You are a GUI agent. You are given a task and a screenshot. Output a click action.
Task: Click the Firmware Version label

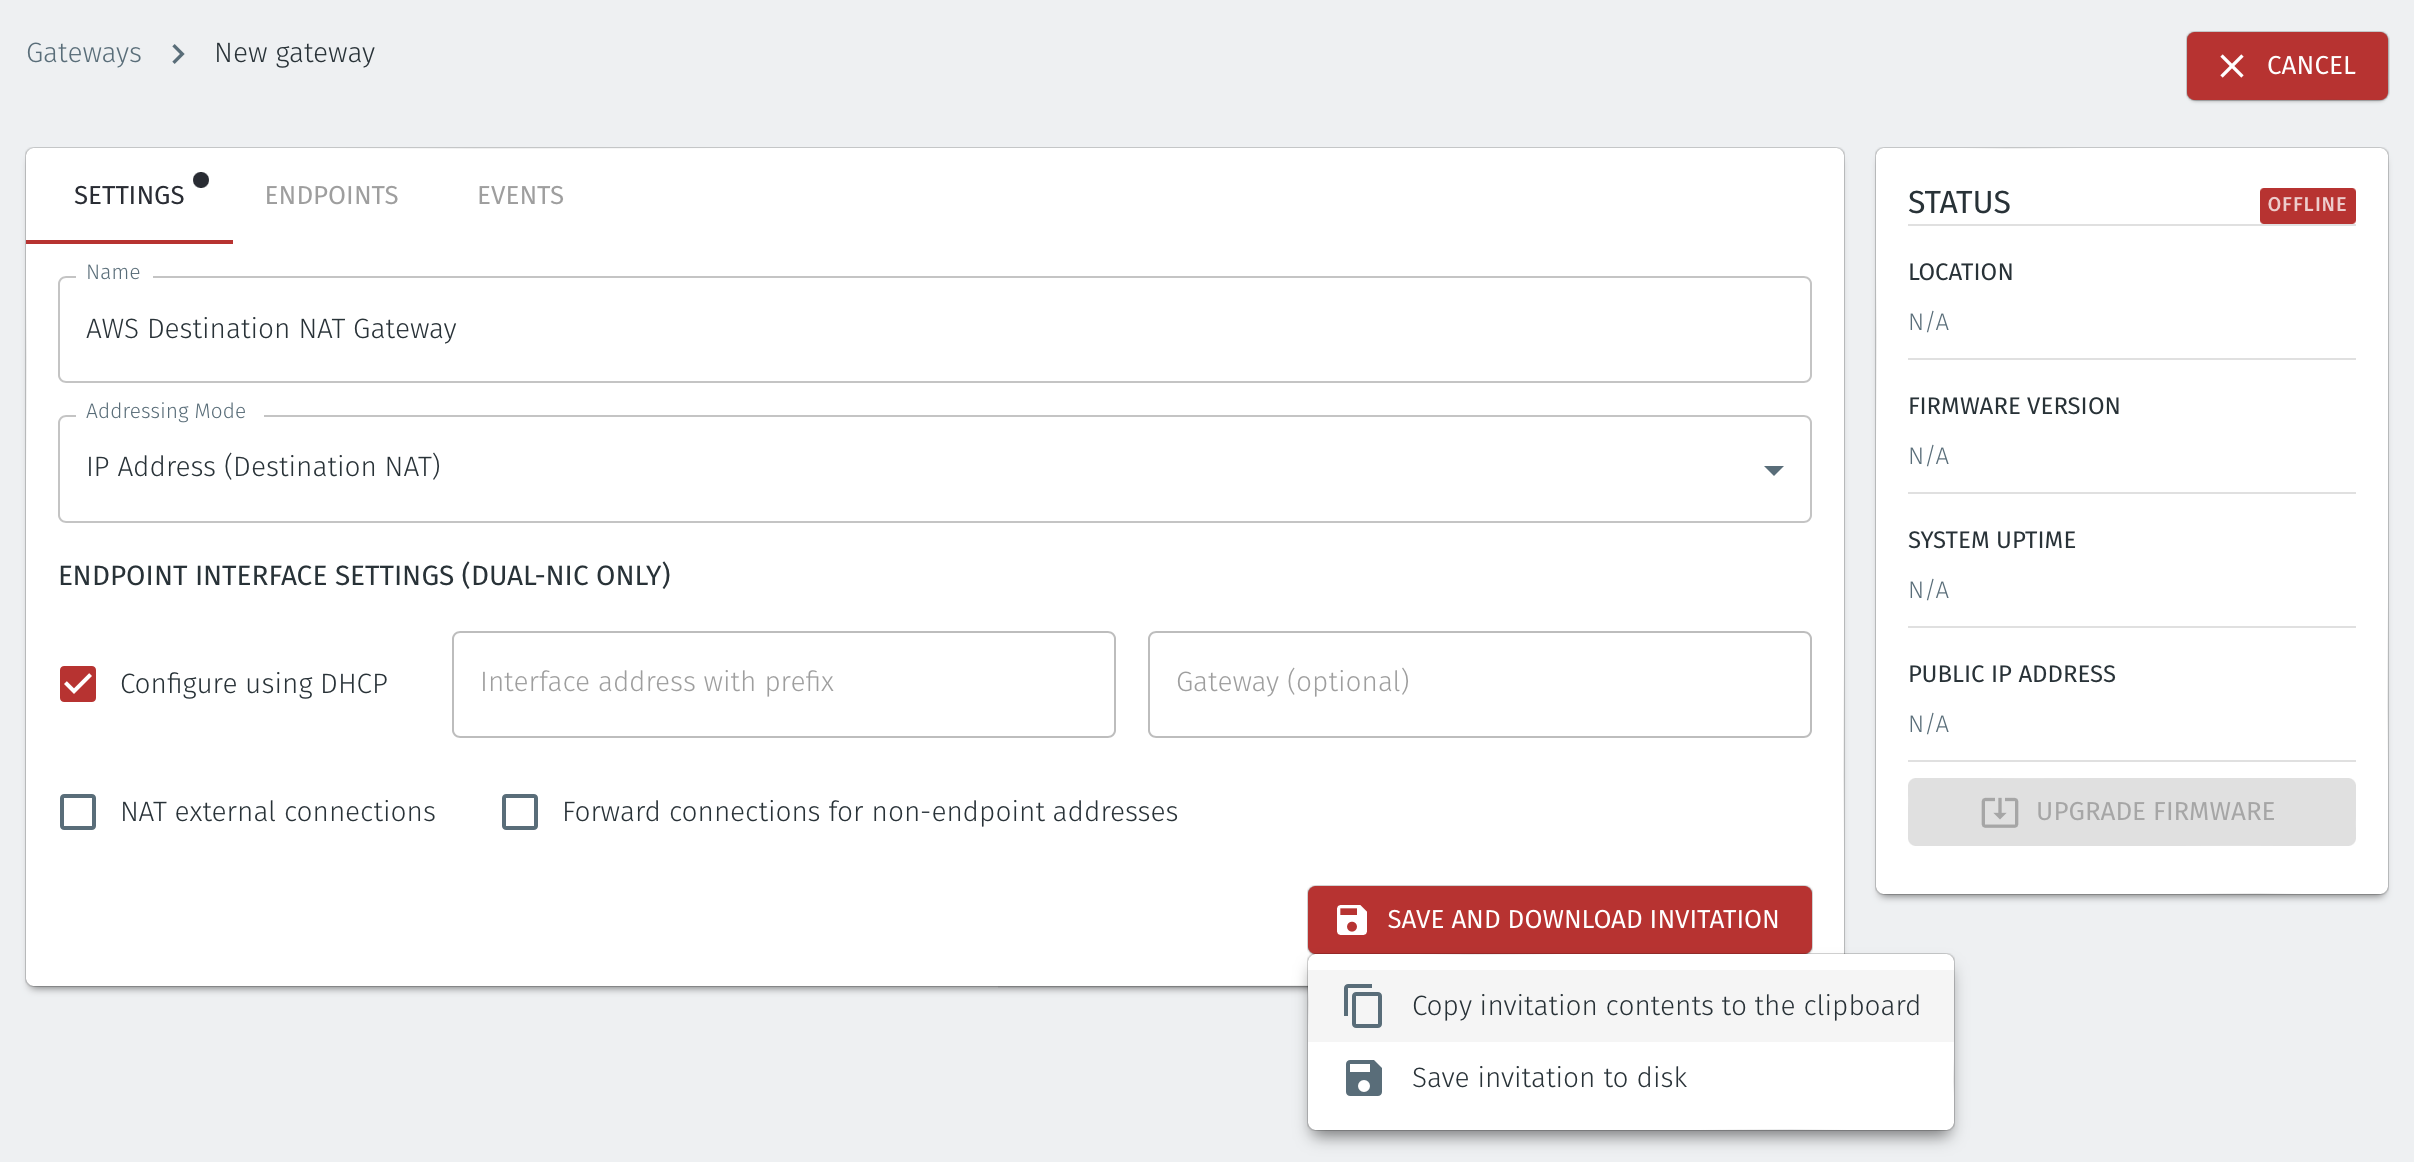(2014, 406)
